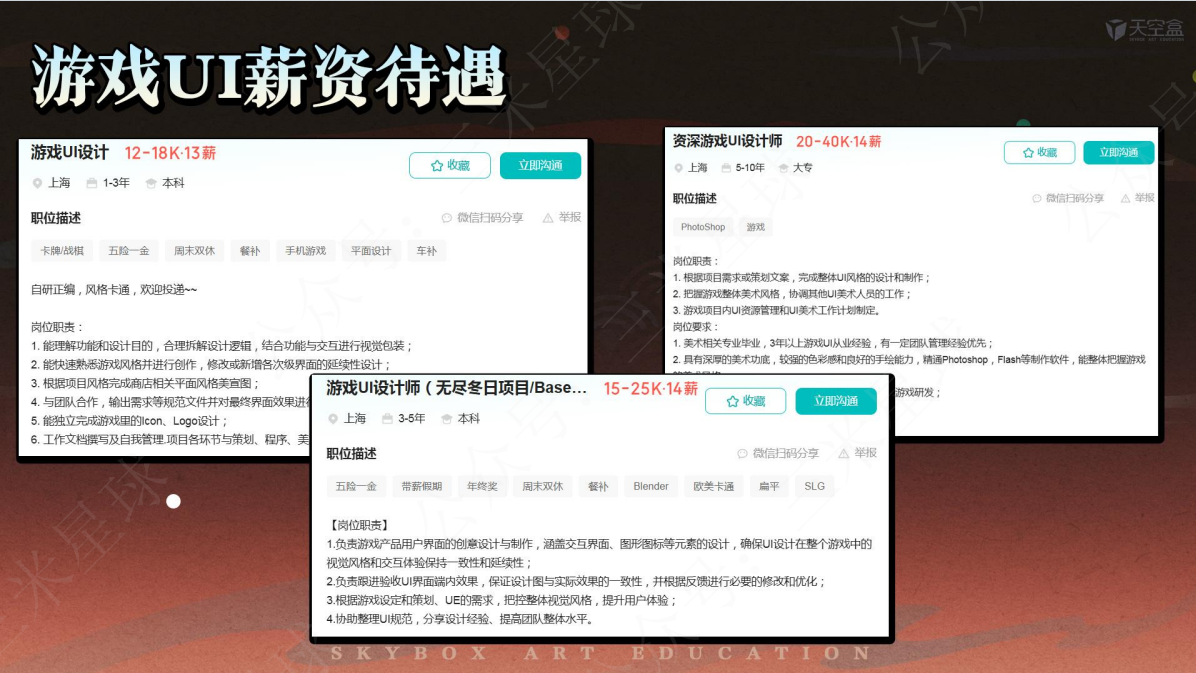Click WeChat share icon in 资深游戏UI设计师 card
Image resolution: width=1196 pixels, height=673 pixels.
tap(1037, 199)
